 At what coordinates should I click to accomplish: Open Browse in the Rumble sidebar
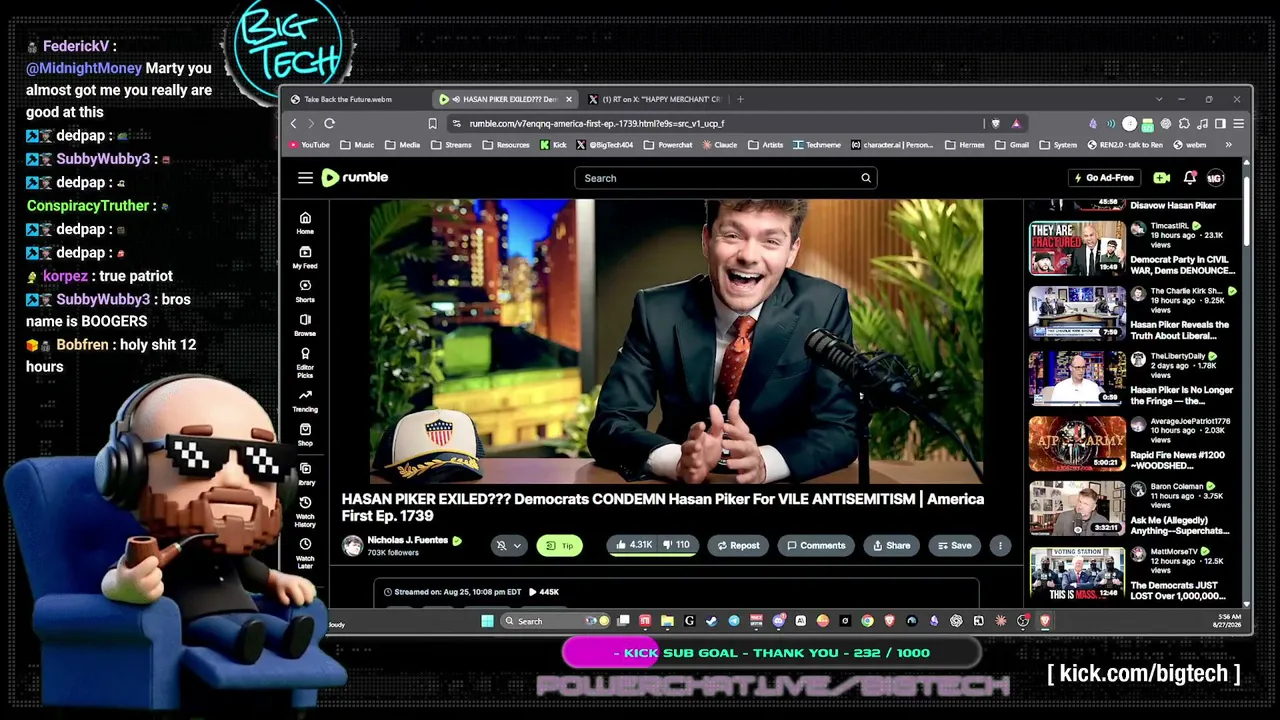[305, 325]
